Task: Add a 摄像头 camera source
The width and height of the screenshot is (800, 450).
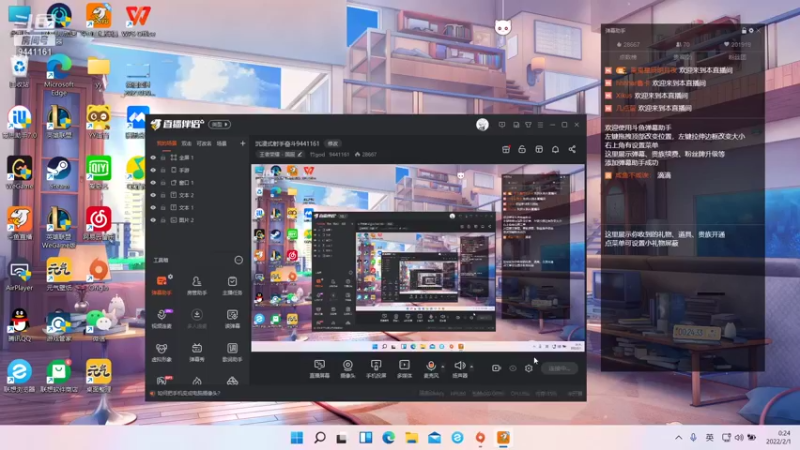Action: (x=347, y=368)
